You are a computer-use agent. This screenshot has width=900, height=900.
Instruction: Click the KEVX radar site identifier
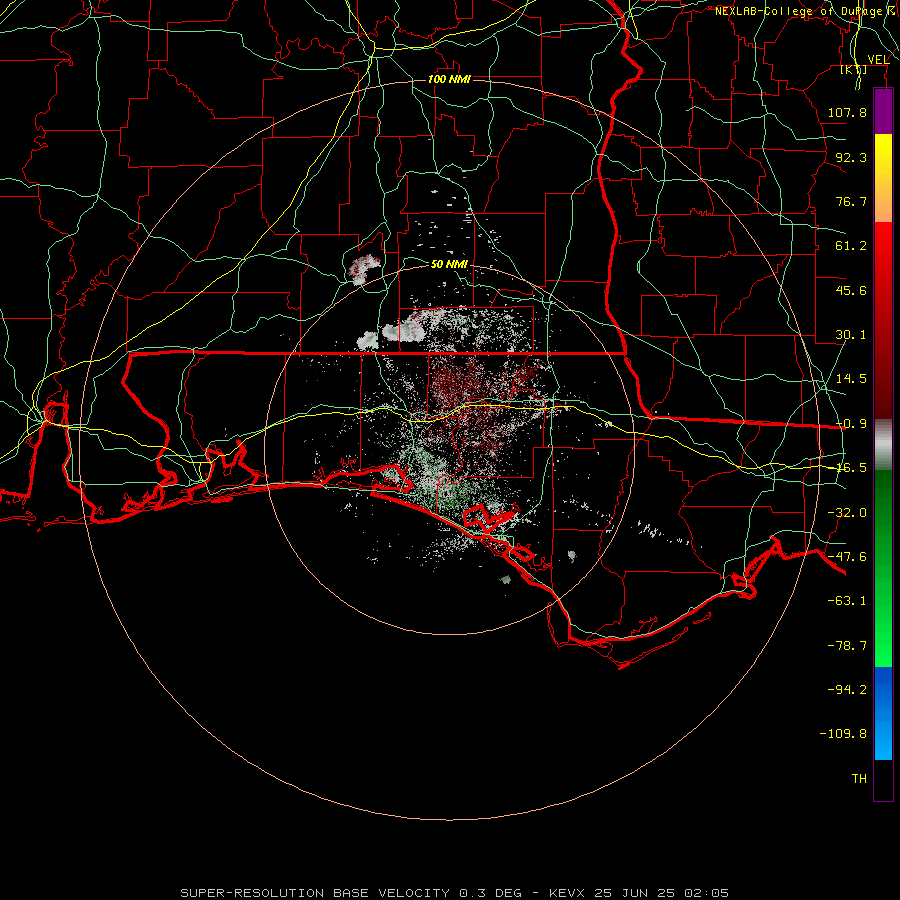pyautogui.click(x=567, y=893)
